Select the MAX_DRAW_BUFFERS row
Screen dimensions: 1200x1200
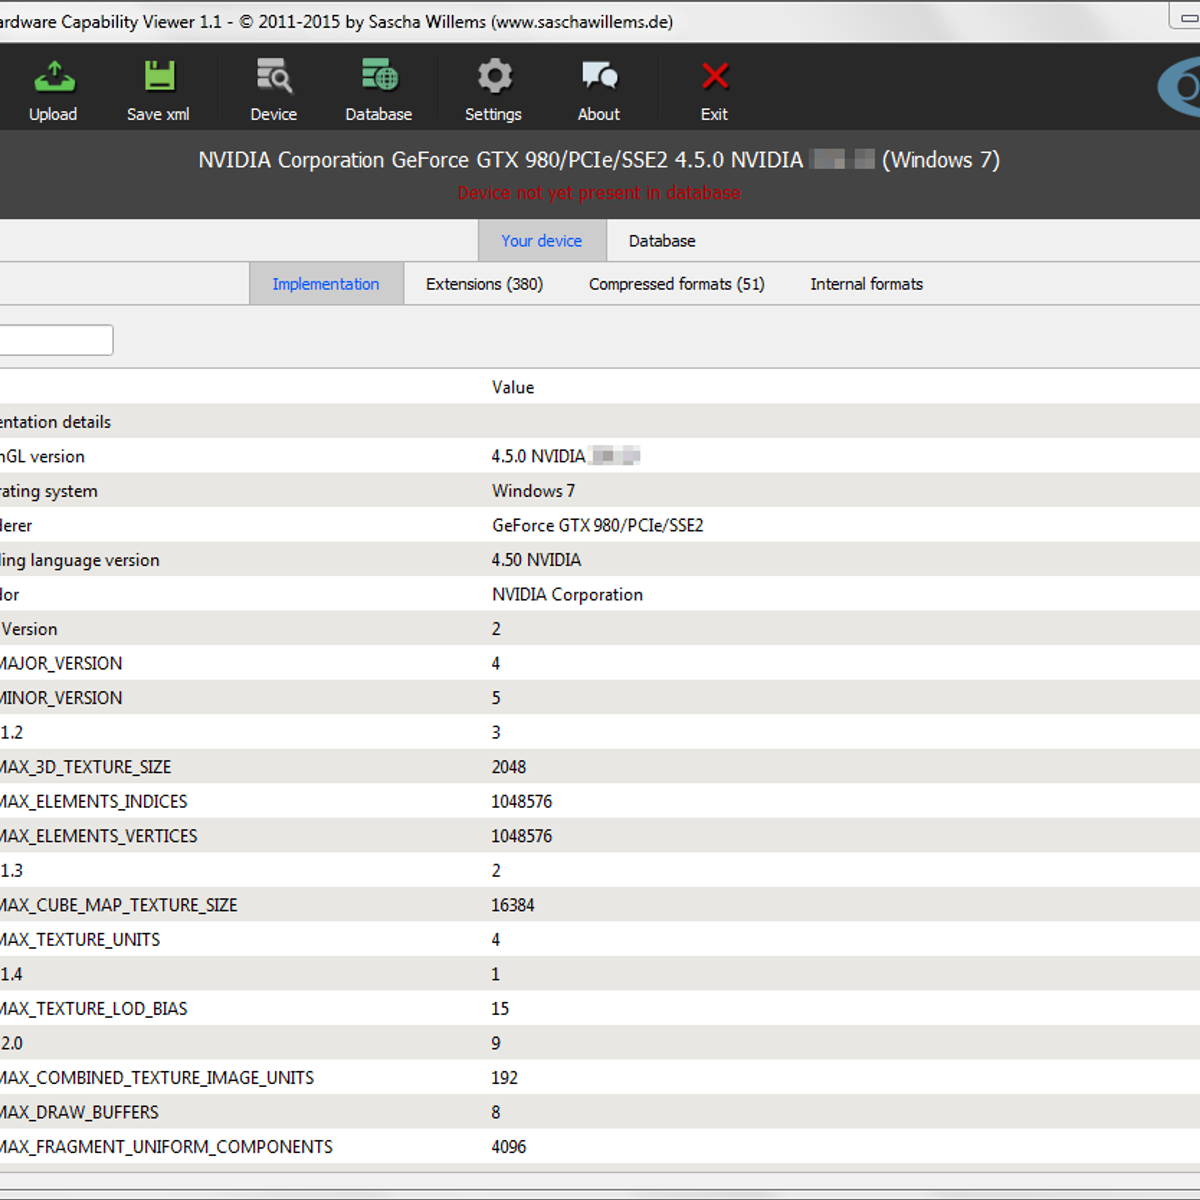600,1112
